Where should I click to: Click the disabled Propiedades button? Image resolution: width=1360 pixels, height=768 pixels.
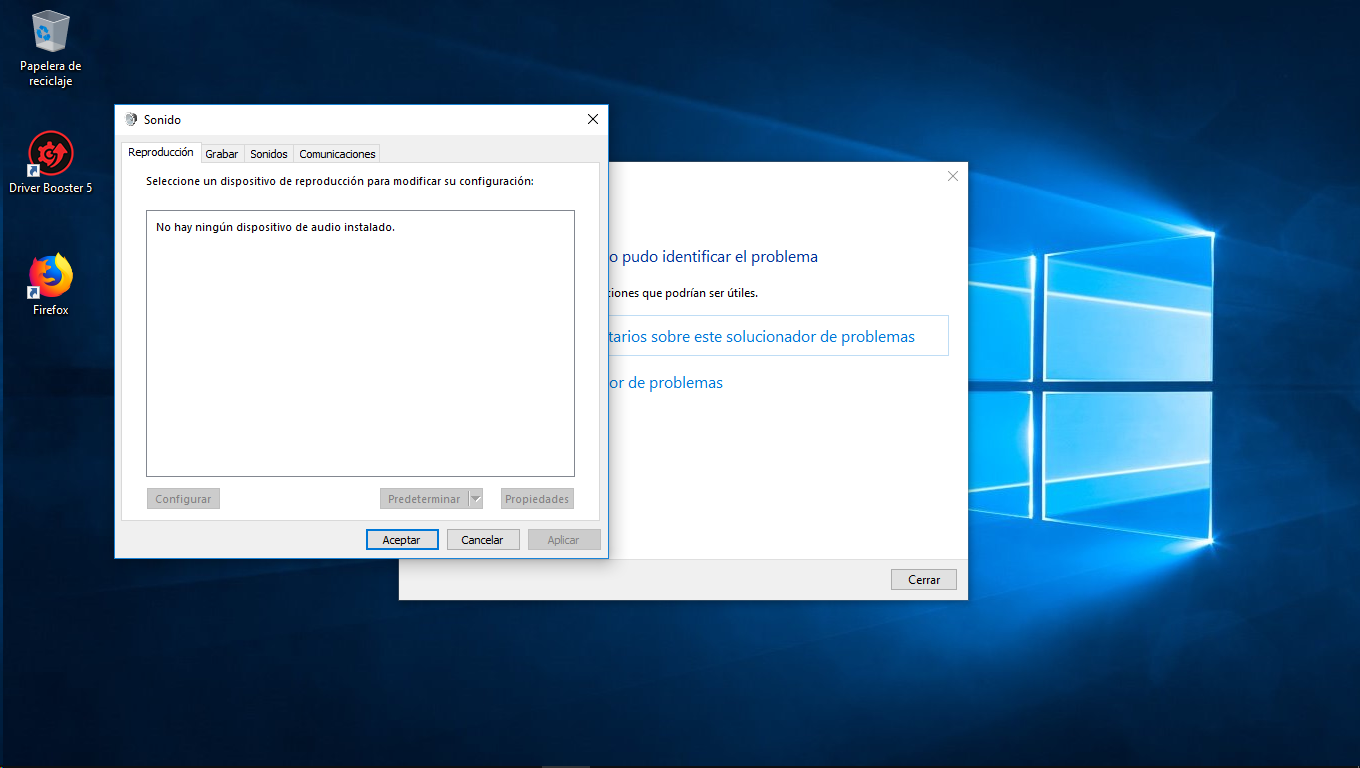tap(537, 499)
